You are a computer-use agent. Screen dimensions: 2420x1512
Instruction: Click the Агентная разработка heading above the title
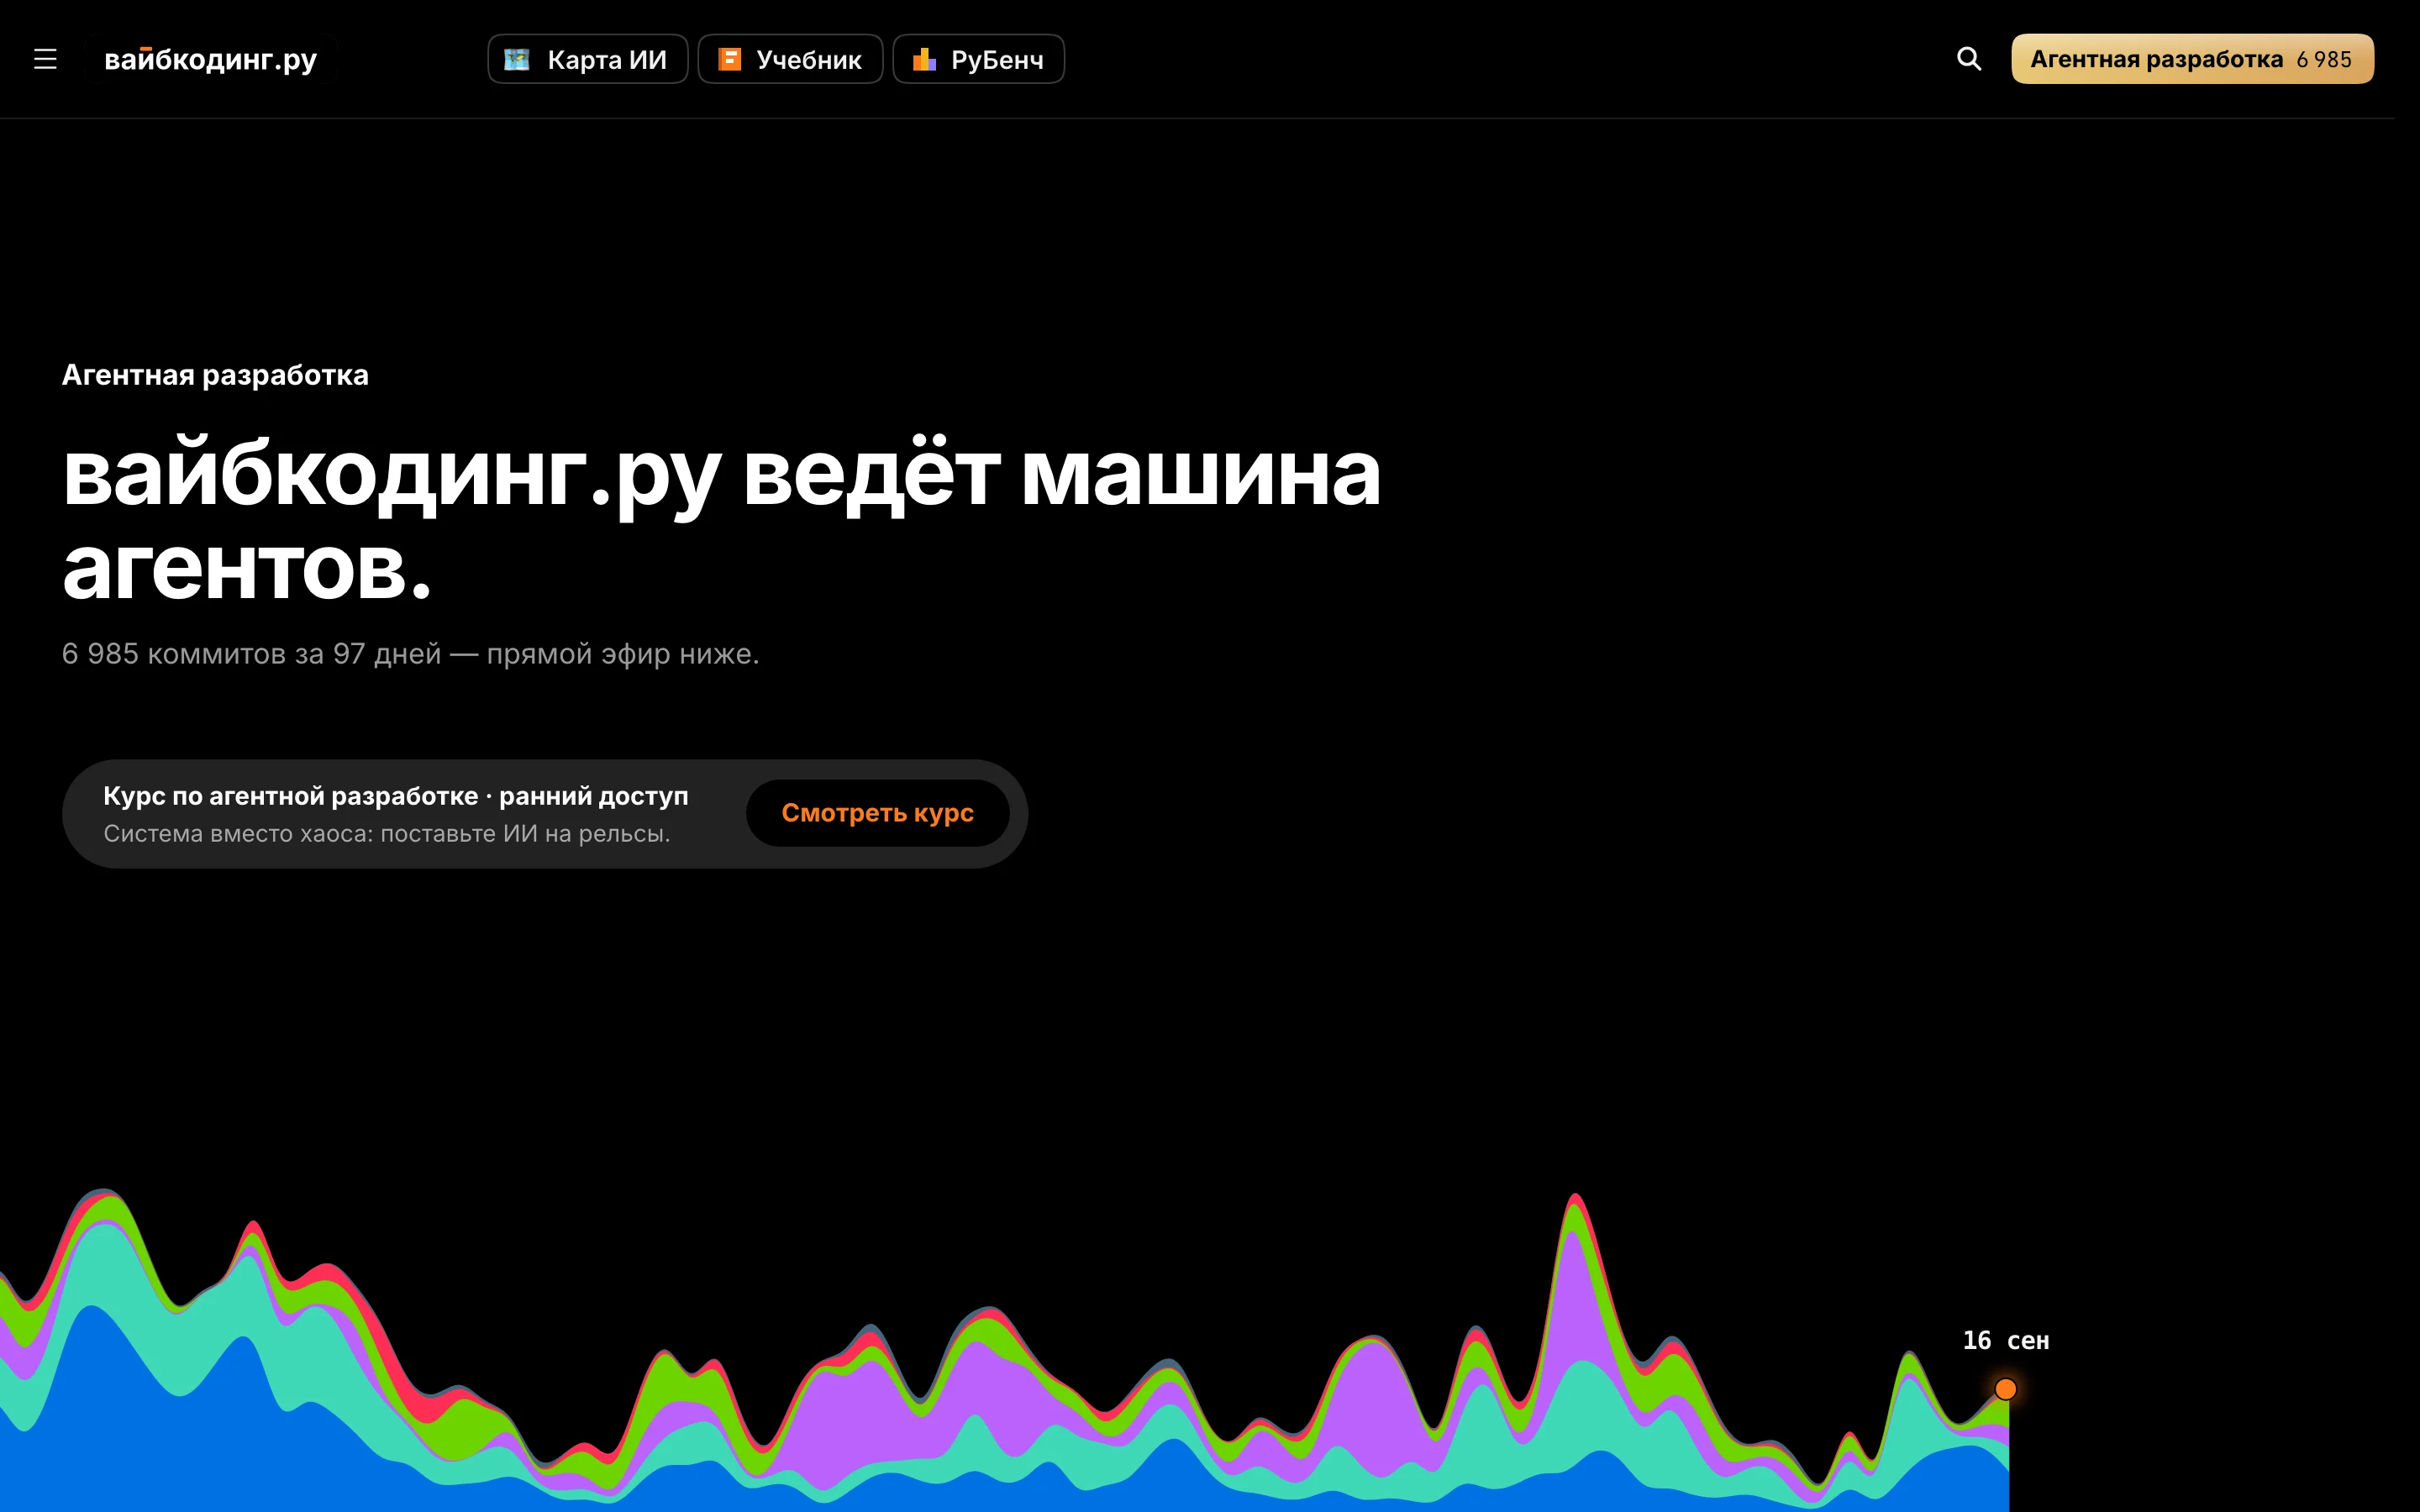pyautogui.click(x=215, y=375)
